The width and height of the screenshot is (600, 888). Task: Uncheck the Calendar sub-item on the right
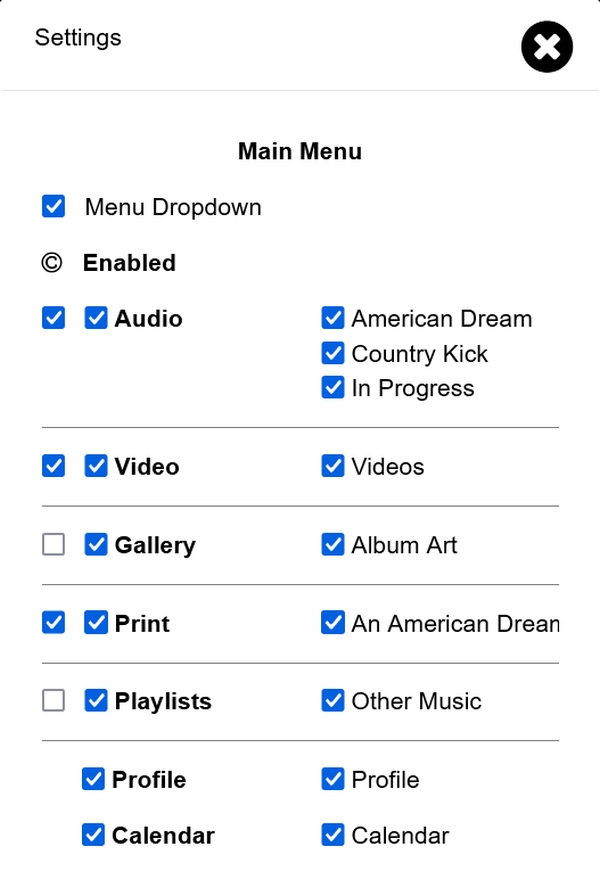point(333,835)
